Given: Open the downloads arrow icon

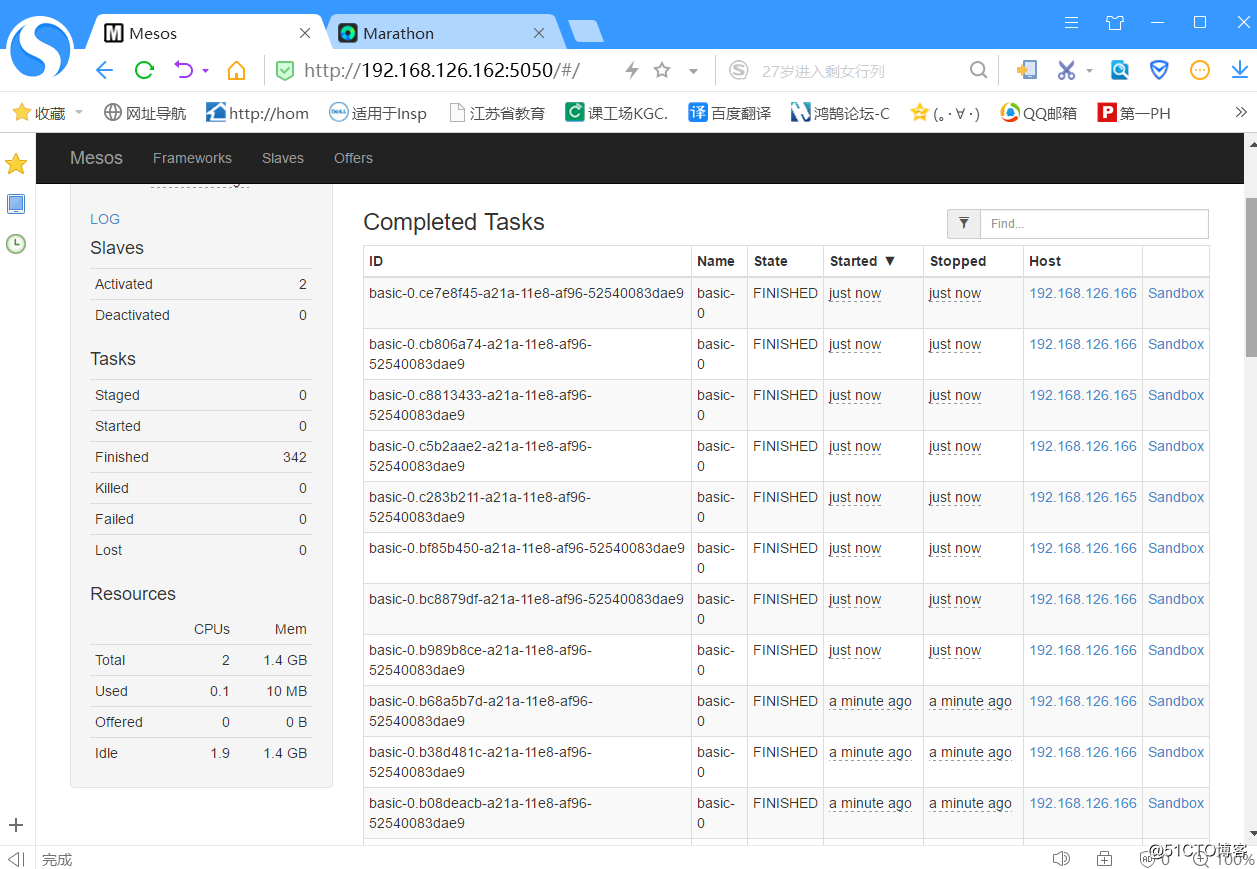Looking at the screenshot, I should pos(1240,70).
